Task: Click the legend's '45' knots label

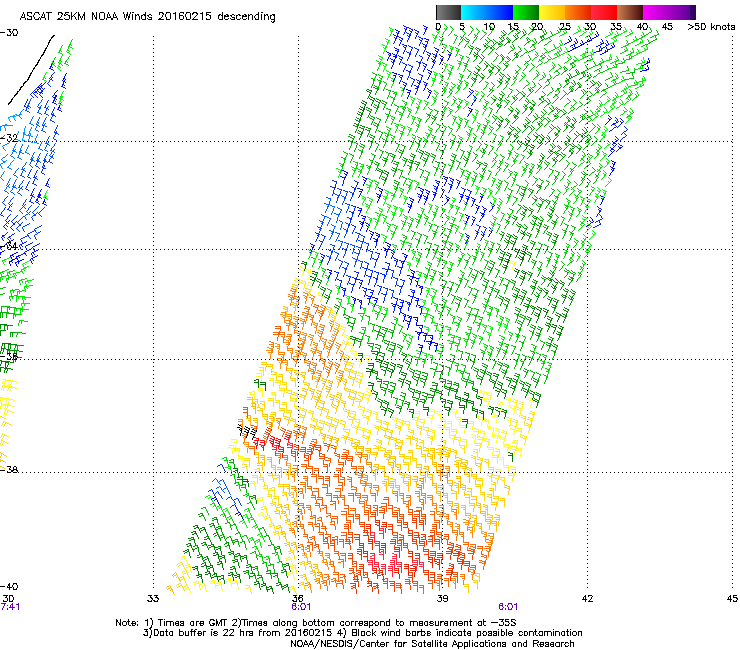Action: tap(667, 27)
